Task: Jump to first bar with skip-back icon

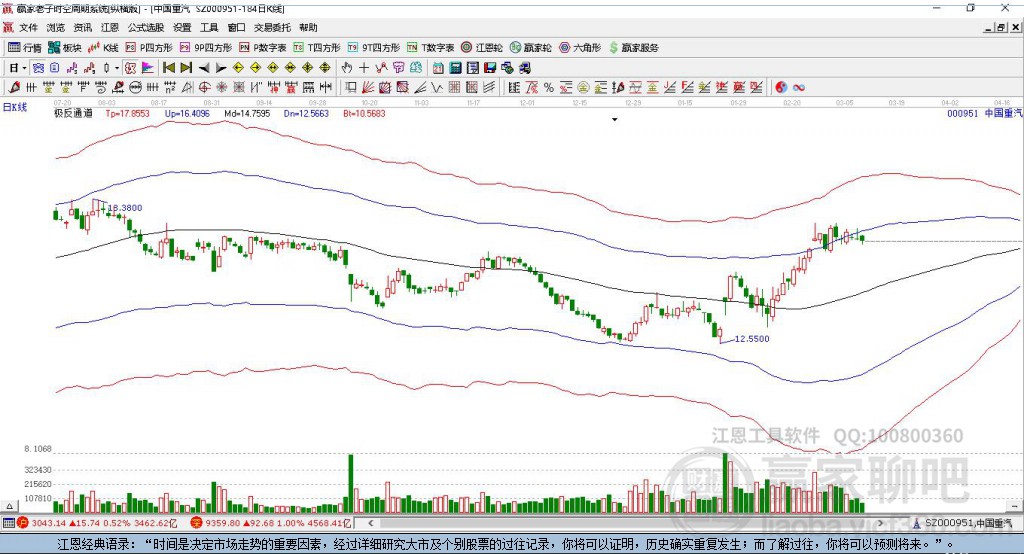Action: (169, 67)
